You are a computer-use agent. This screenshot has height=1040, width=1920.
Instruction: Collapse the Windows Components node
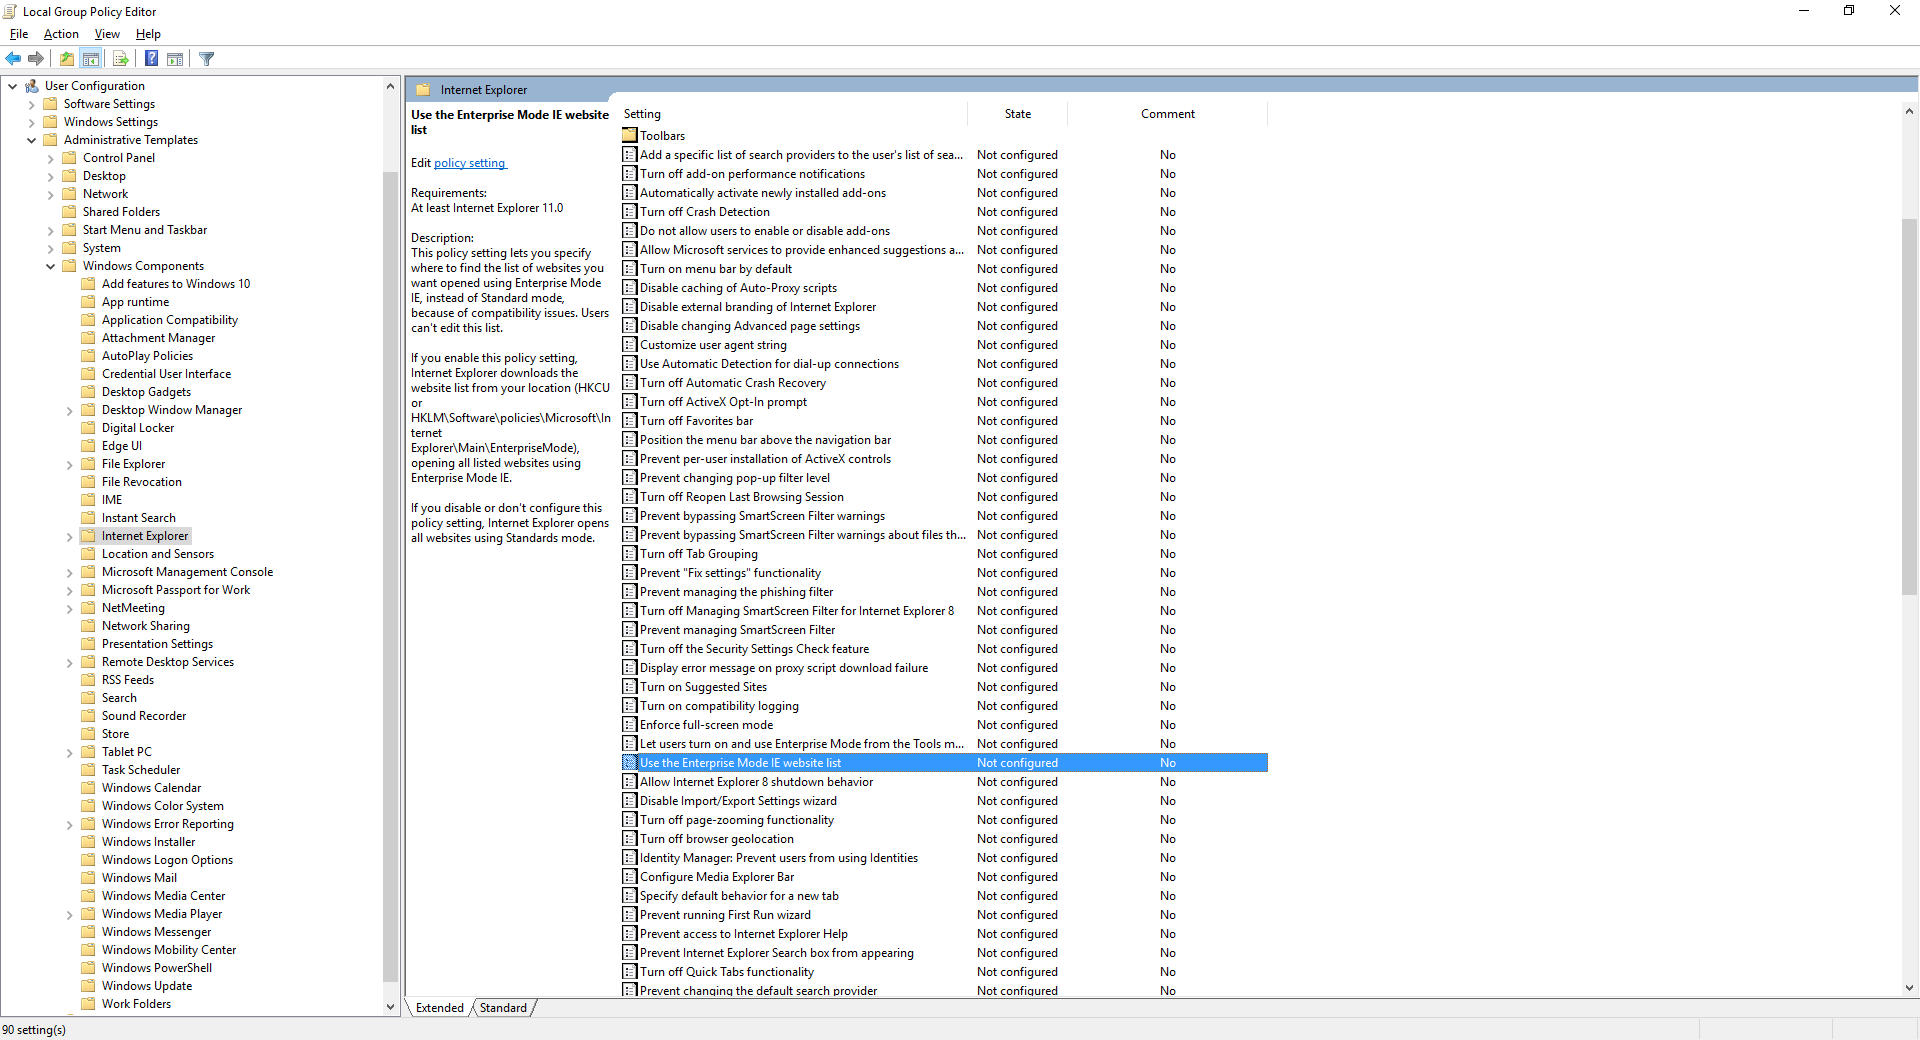[51, 266]
